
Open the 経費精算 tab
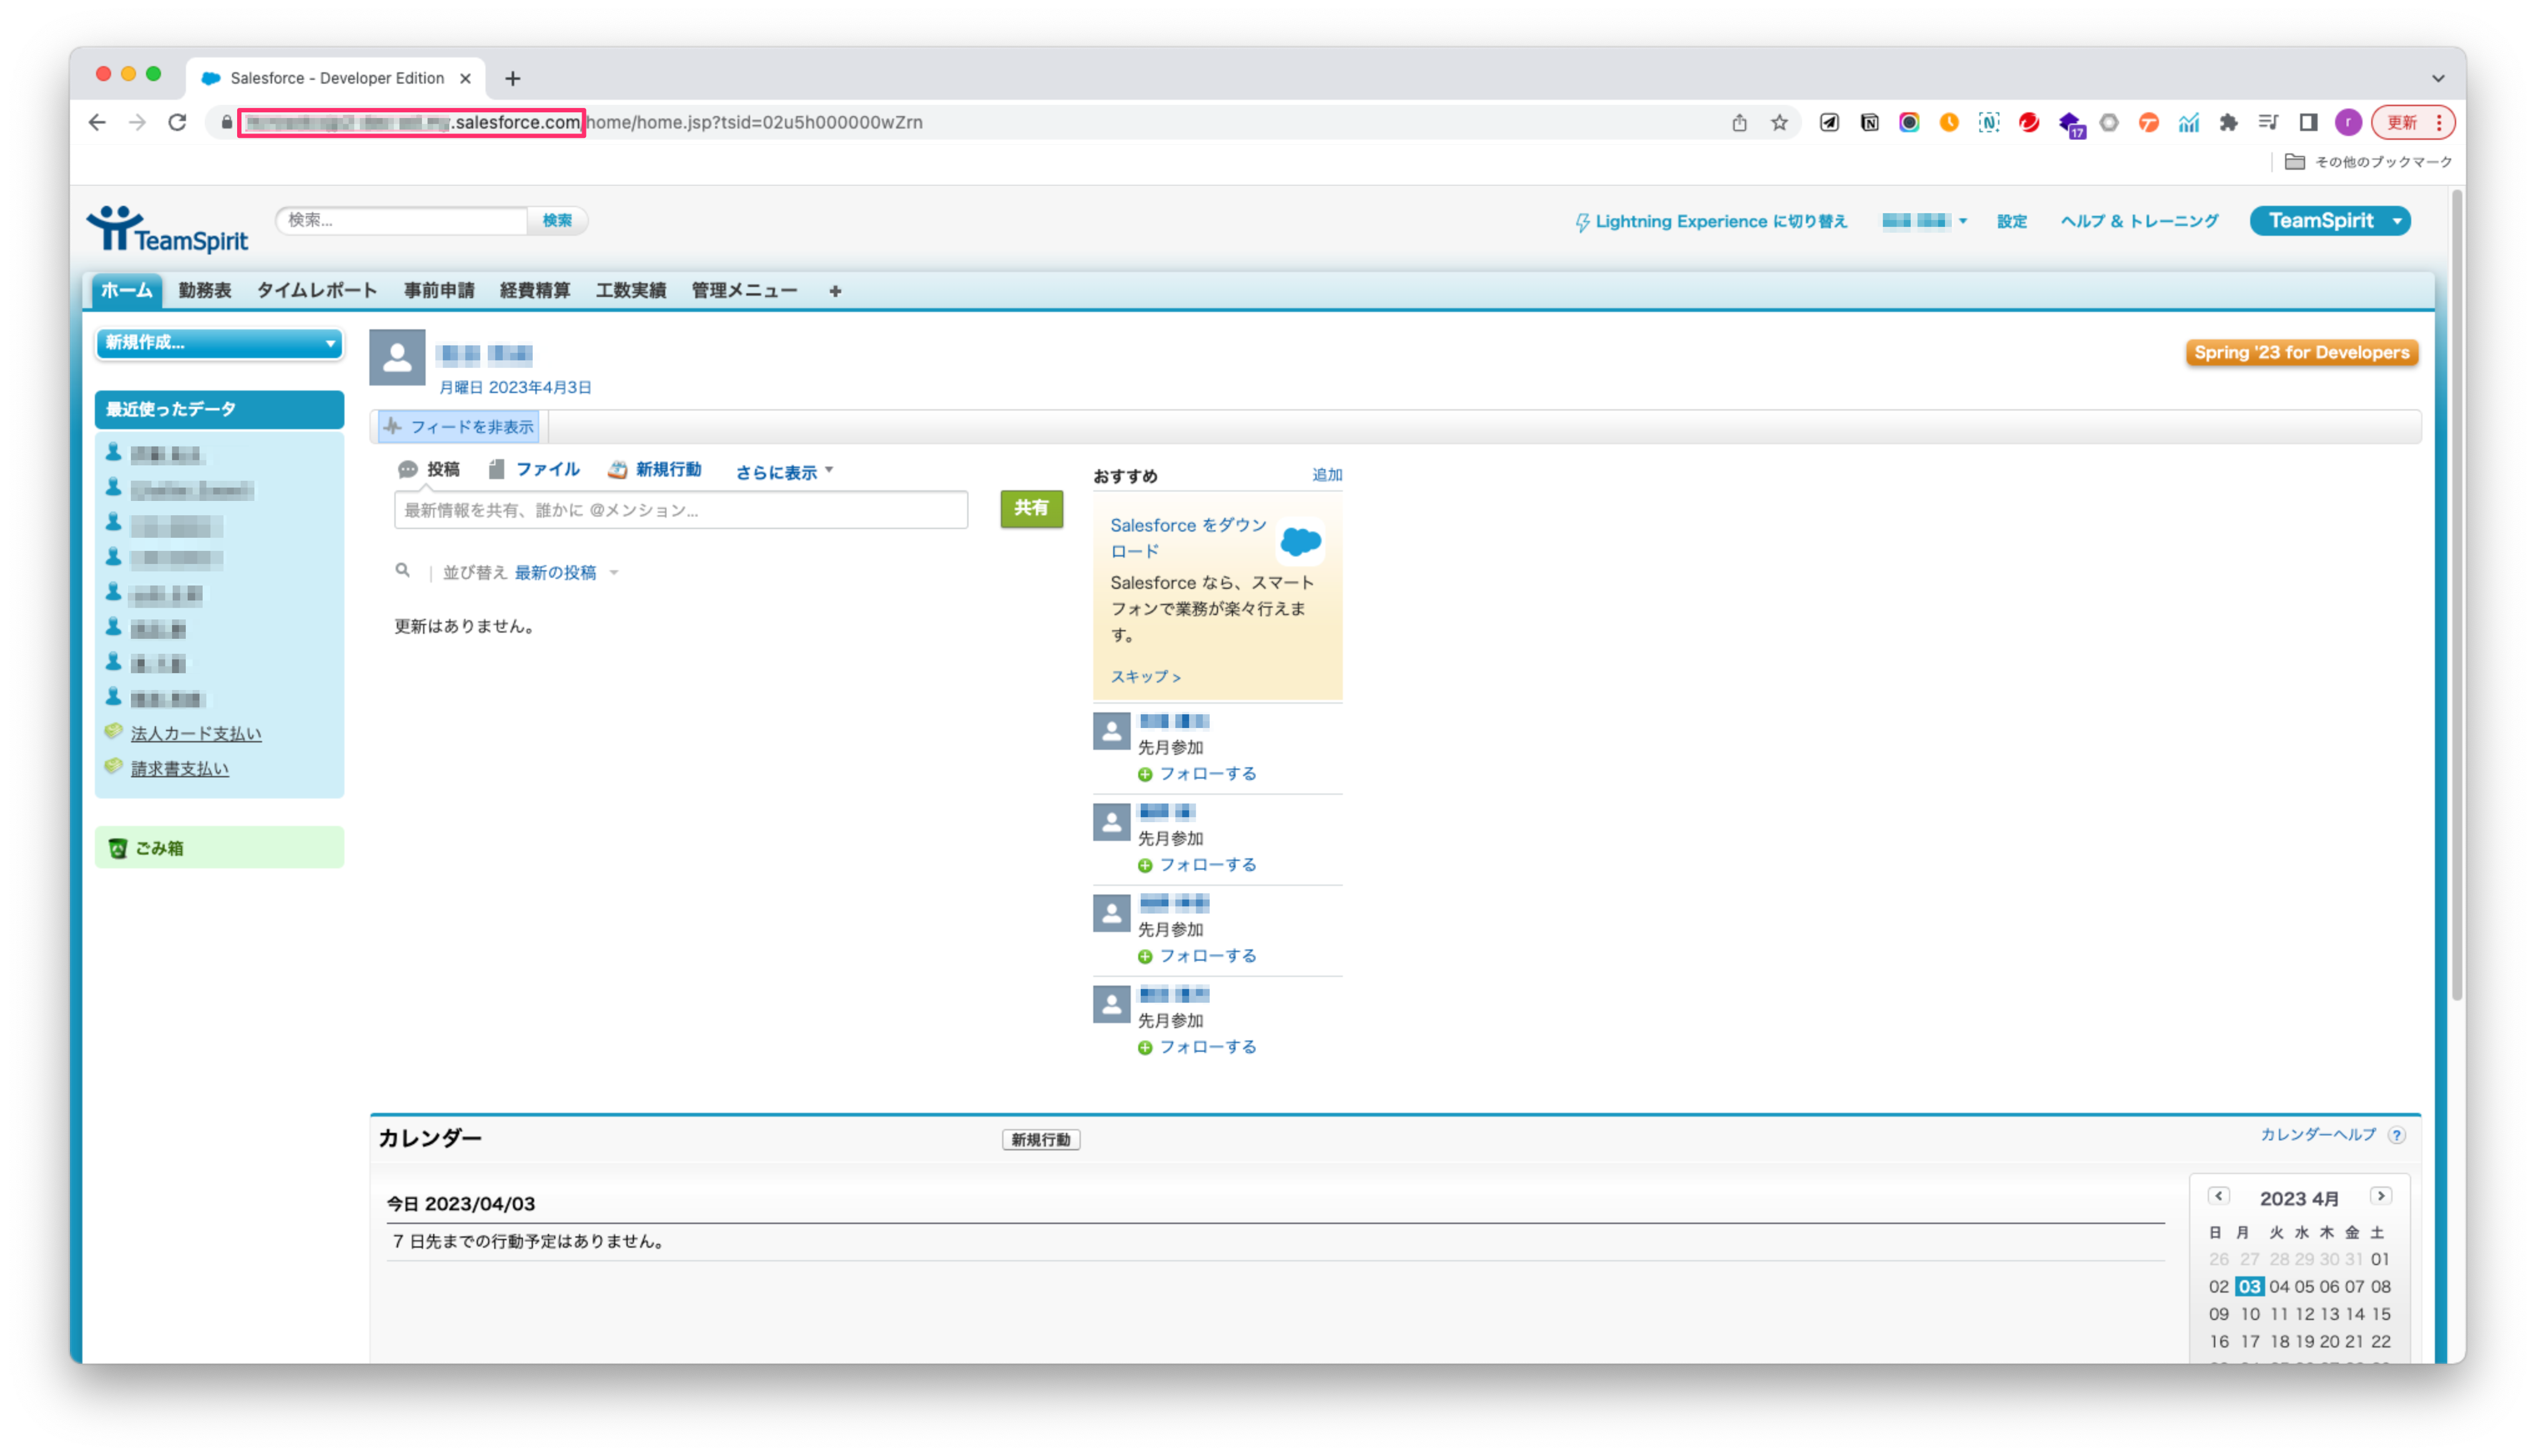[x=534, y=290]
